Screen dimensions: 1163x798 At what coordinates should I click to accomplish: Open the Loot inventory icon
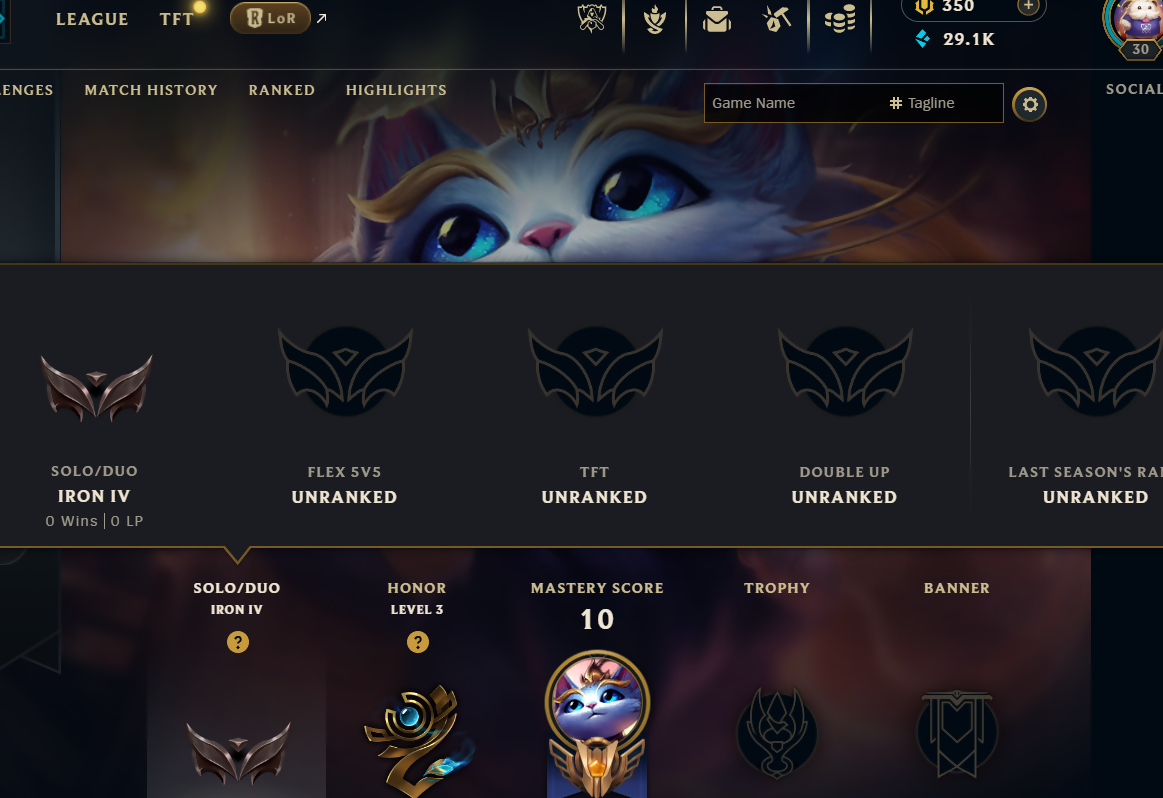tap(716, 19)
